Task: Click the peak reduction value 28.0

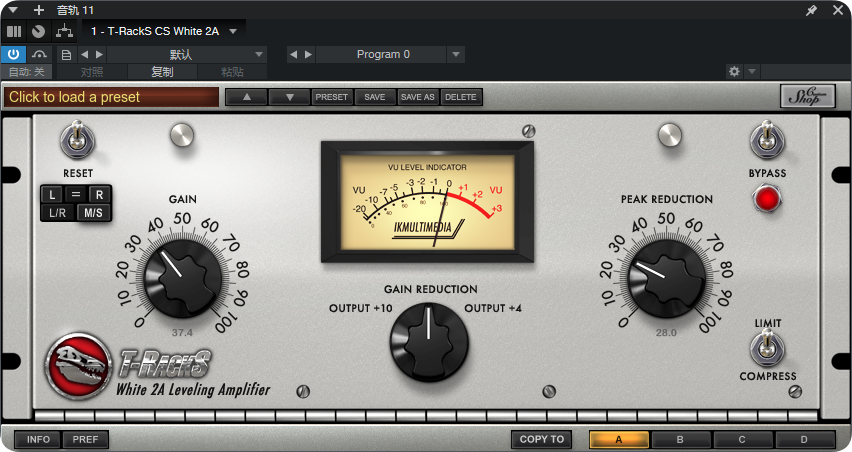Action: [666, 332]
